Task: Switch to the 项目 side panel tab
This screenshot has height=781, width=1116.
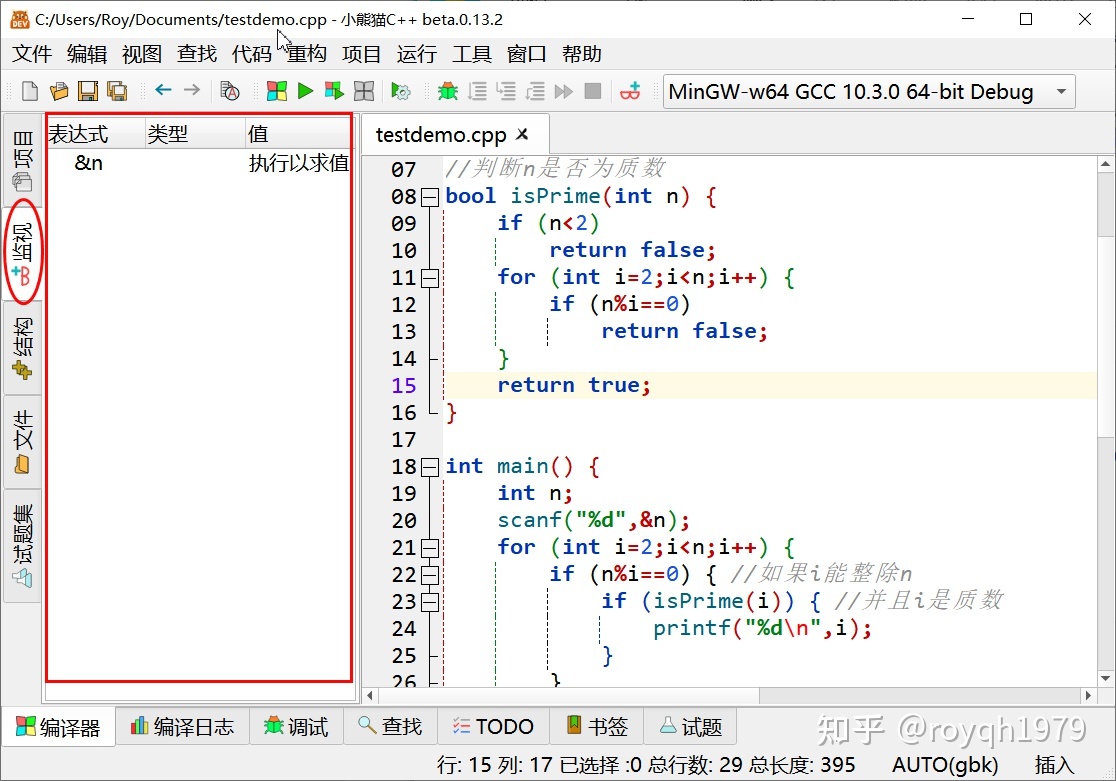Action: [x=23, y=159]
